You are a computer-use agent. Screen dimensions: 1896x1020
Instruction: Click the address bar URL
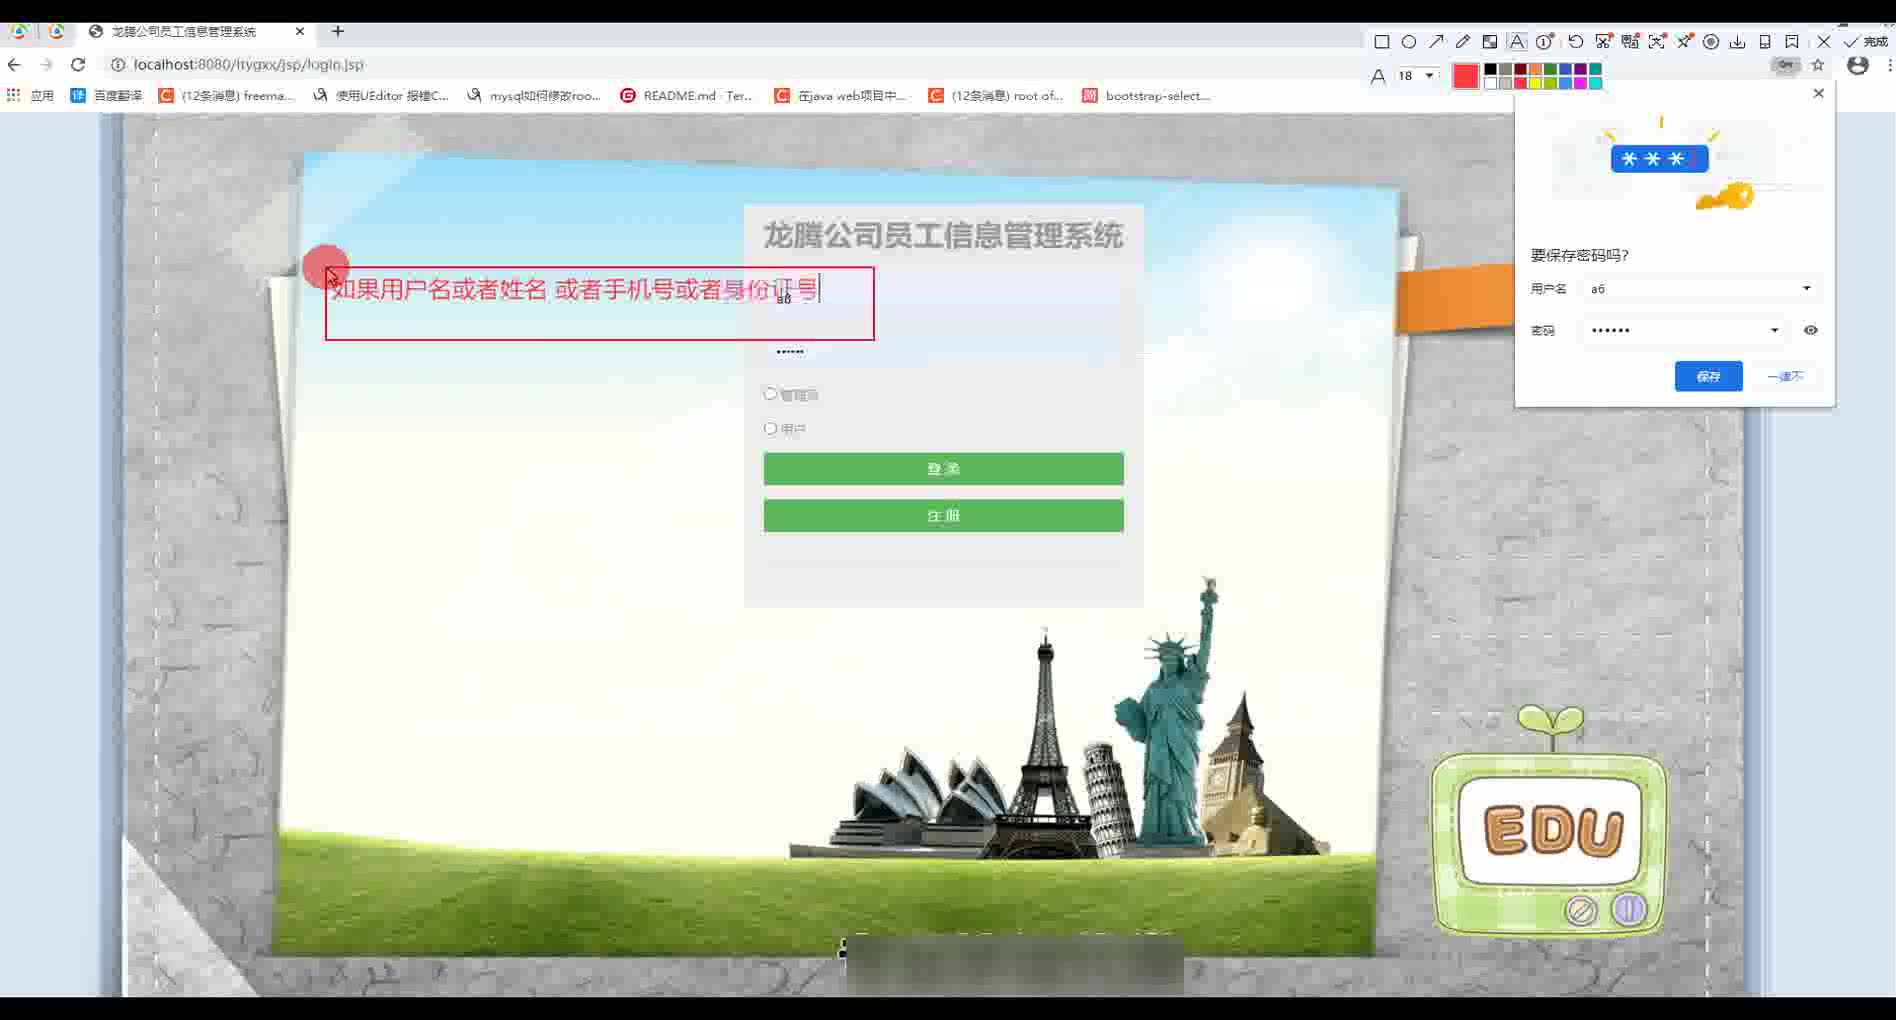(x=249, y=65)
